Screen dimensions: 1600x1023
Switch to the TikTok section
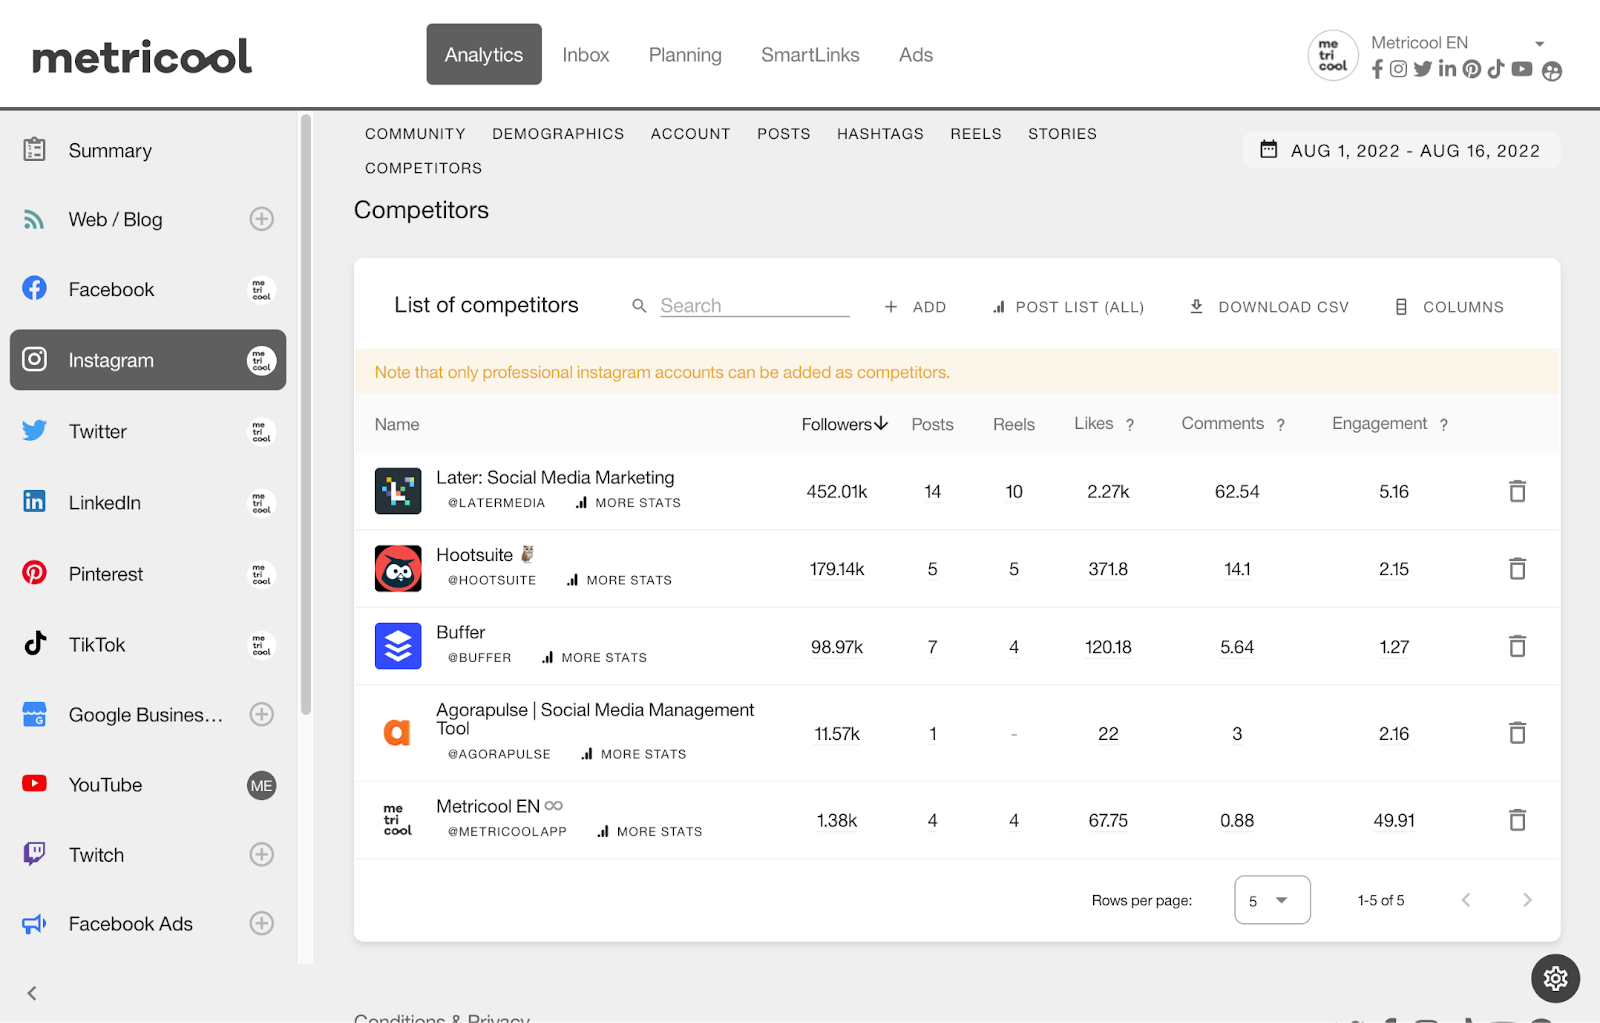(96, 644)
